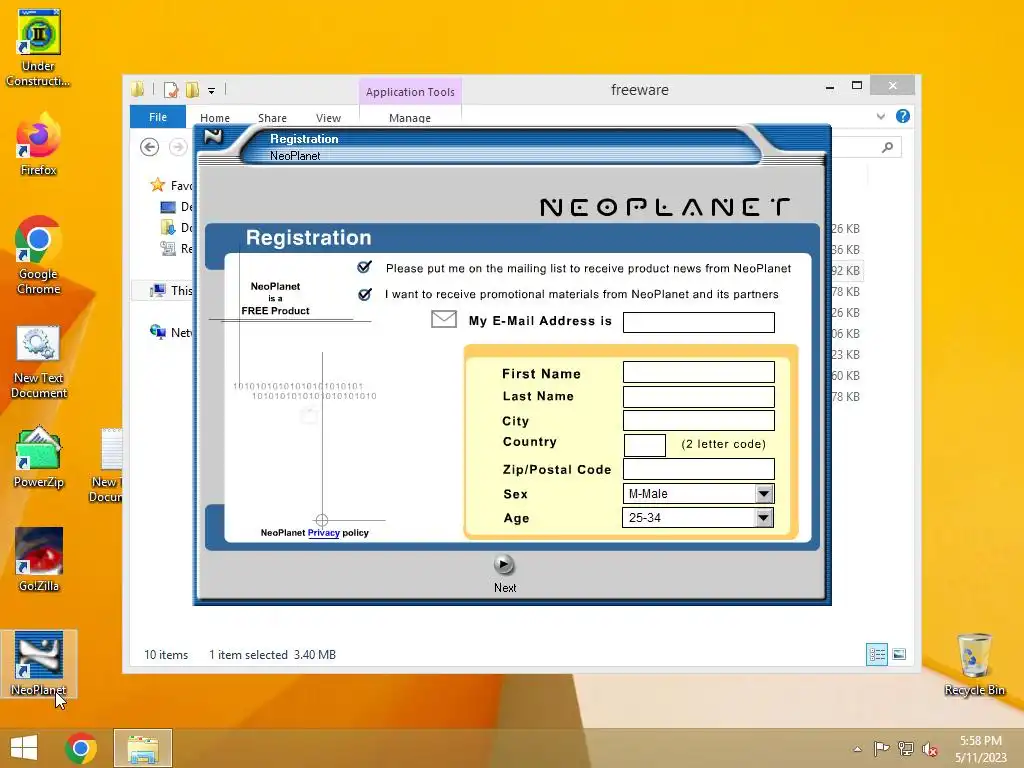This screenshot has width=1024, height=768.
Task: Minimize the freeware Explorer window
Action: pyautogui.click(x=830, y=87)
